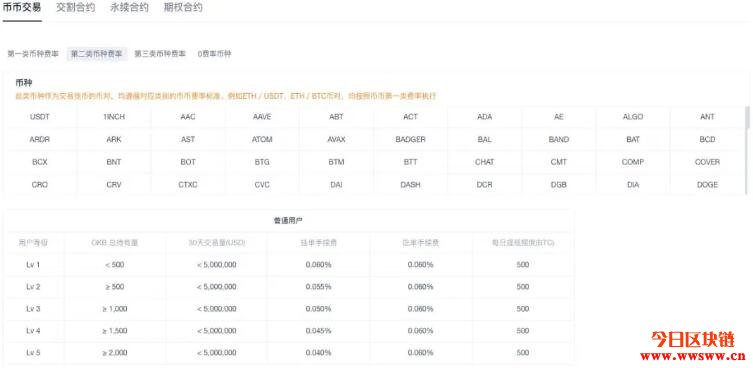Viewport: 753px width, 368px height.
Task: Select 第一类币种费率 filter
Action: [x=33, y=54]
